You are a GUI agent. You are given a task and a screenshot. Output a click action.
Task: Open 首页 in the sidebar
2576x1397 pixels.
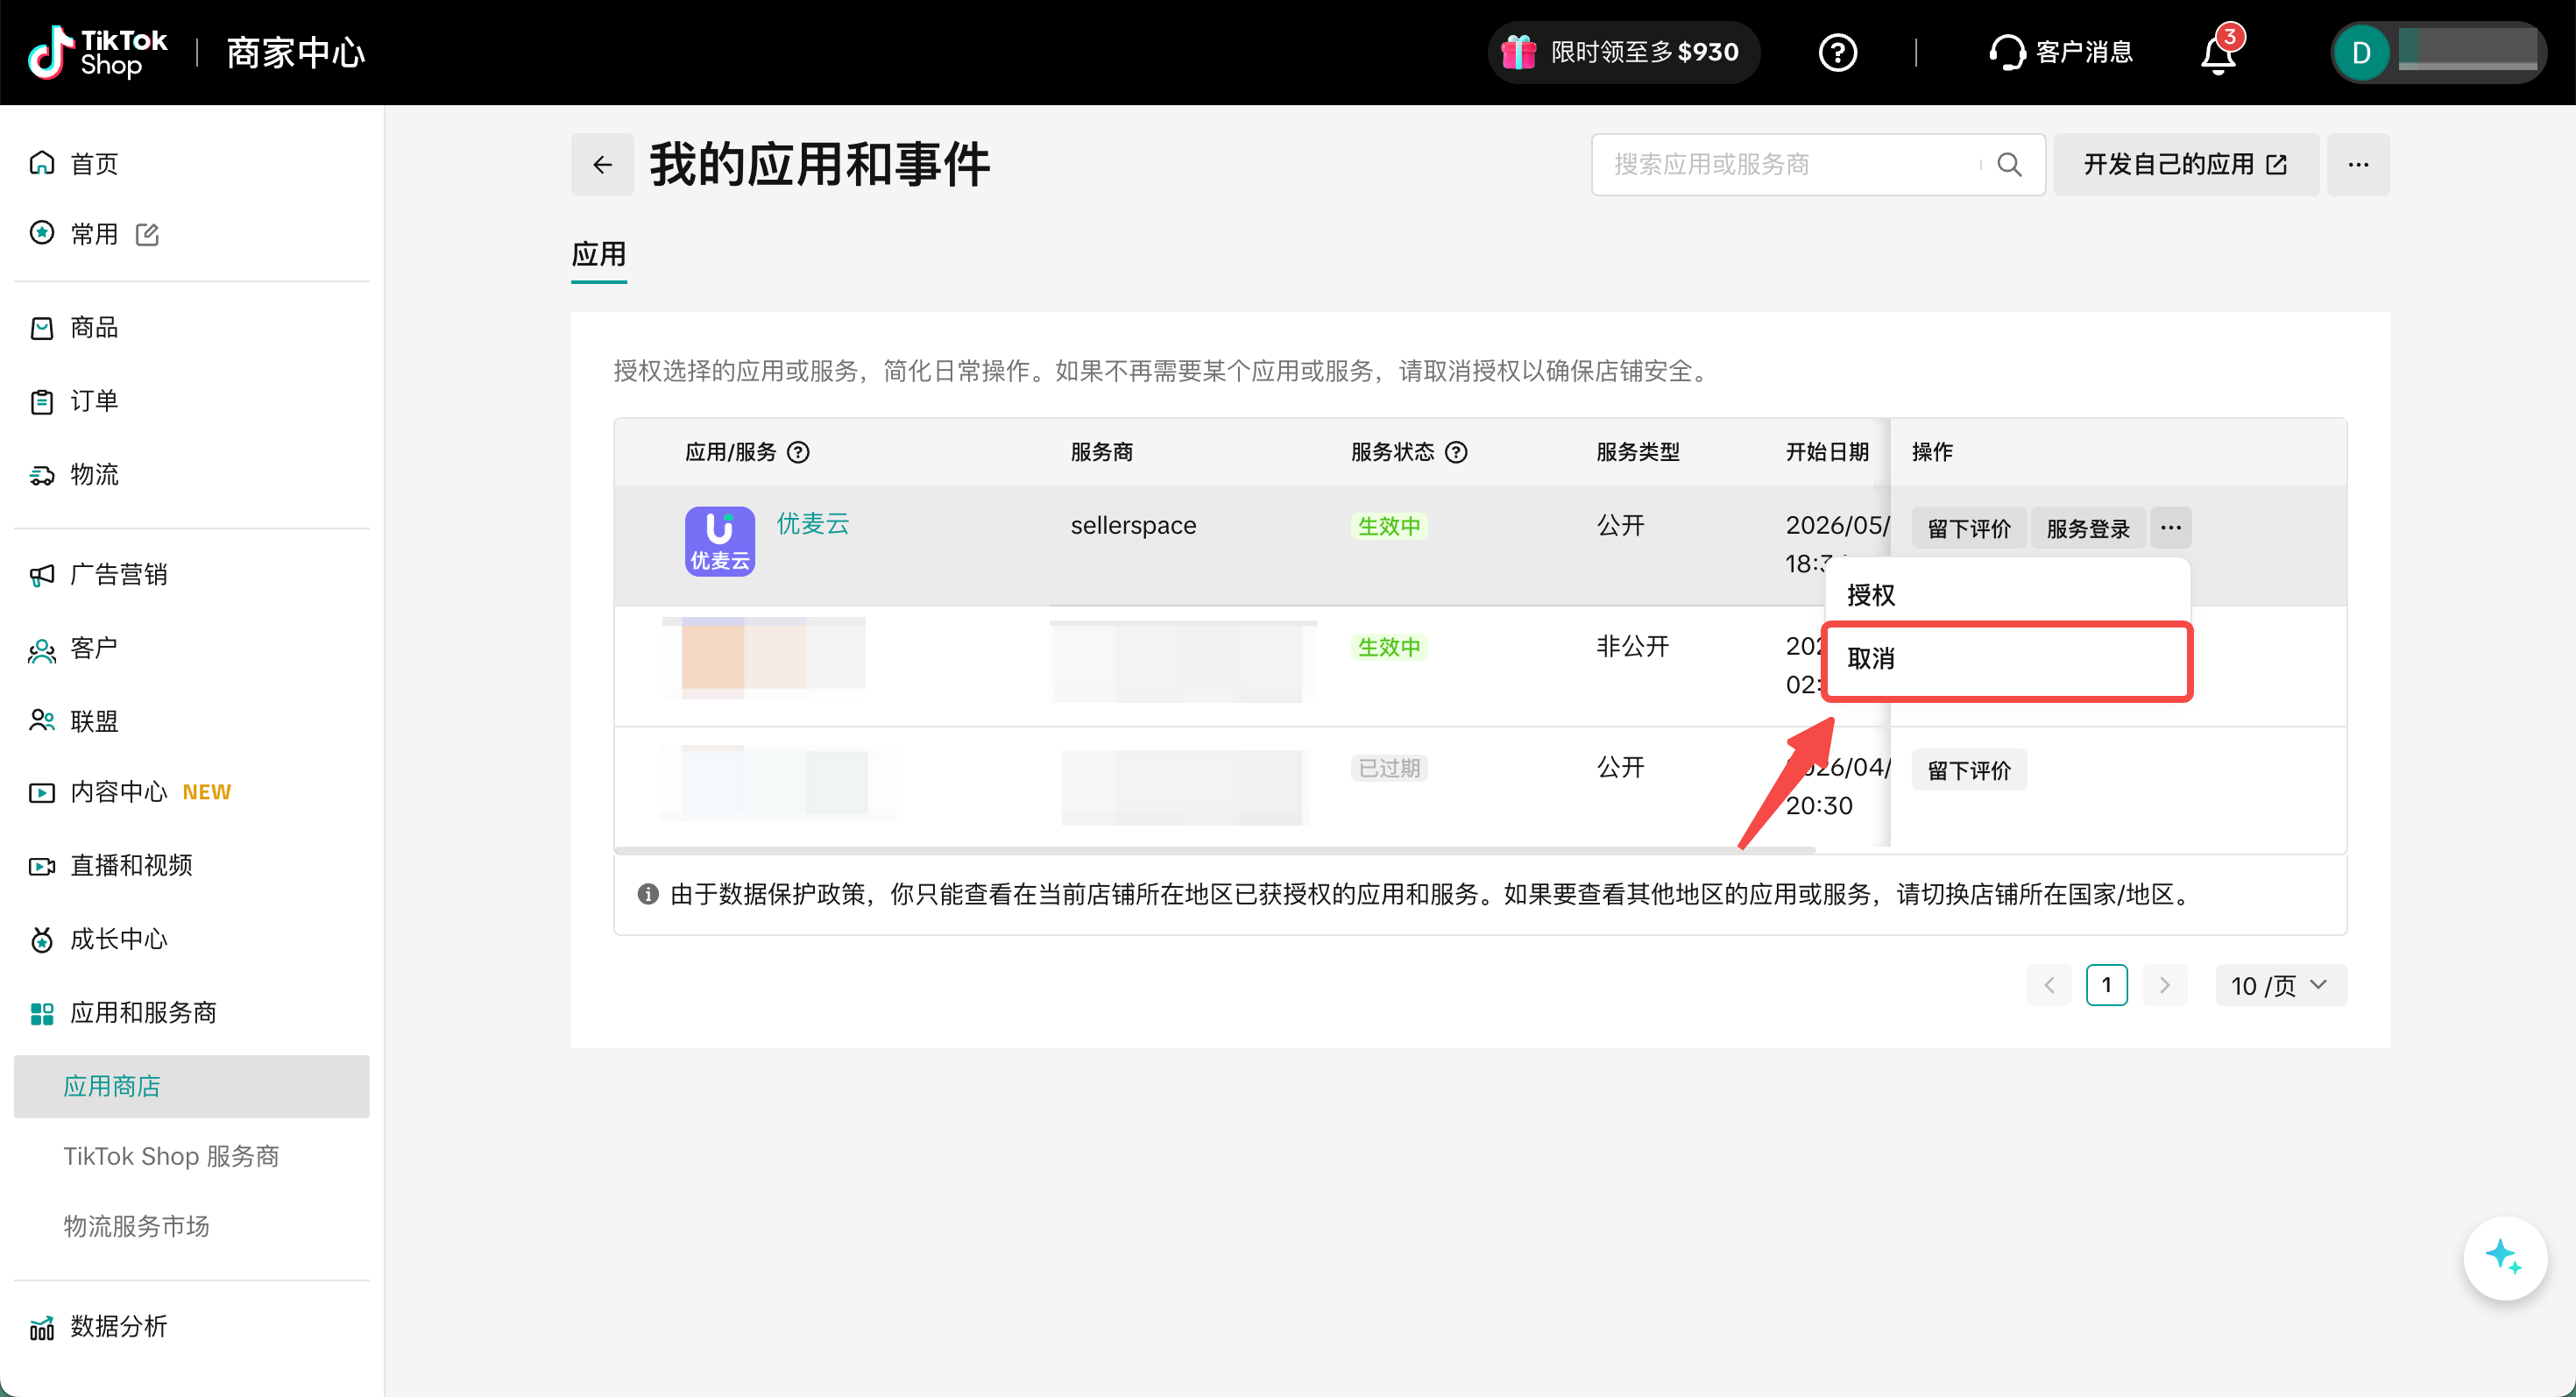(x=192, y=163)
